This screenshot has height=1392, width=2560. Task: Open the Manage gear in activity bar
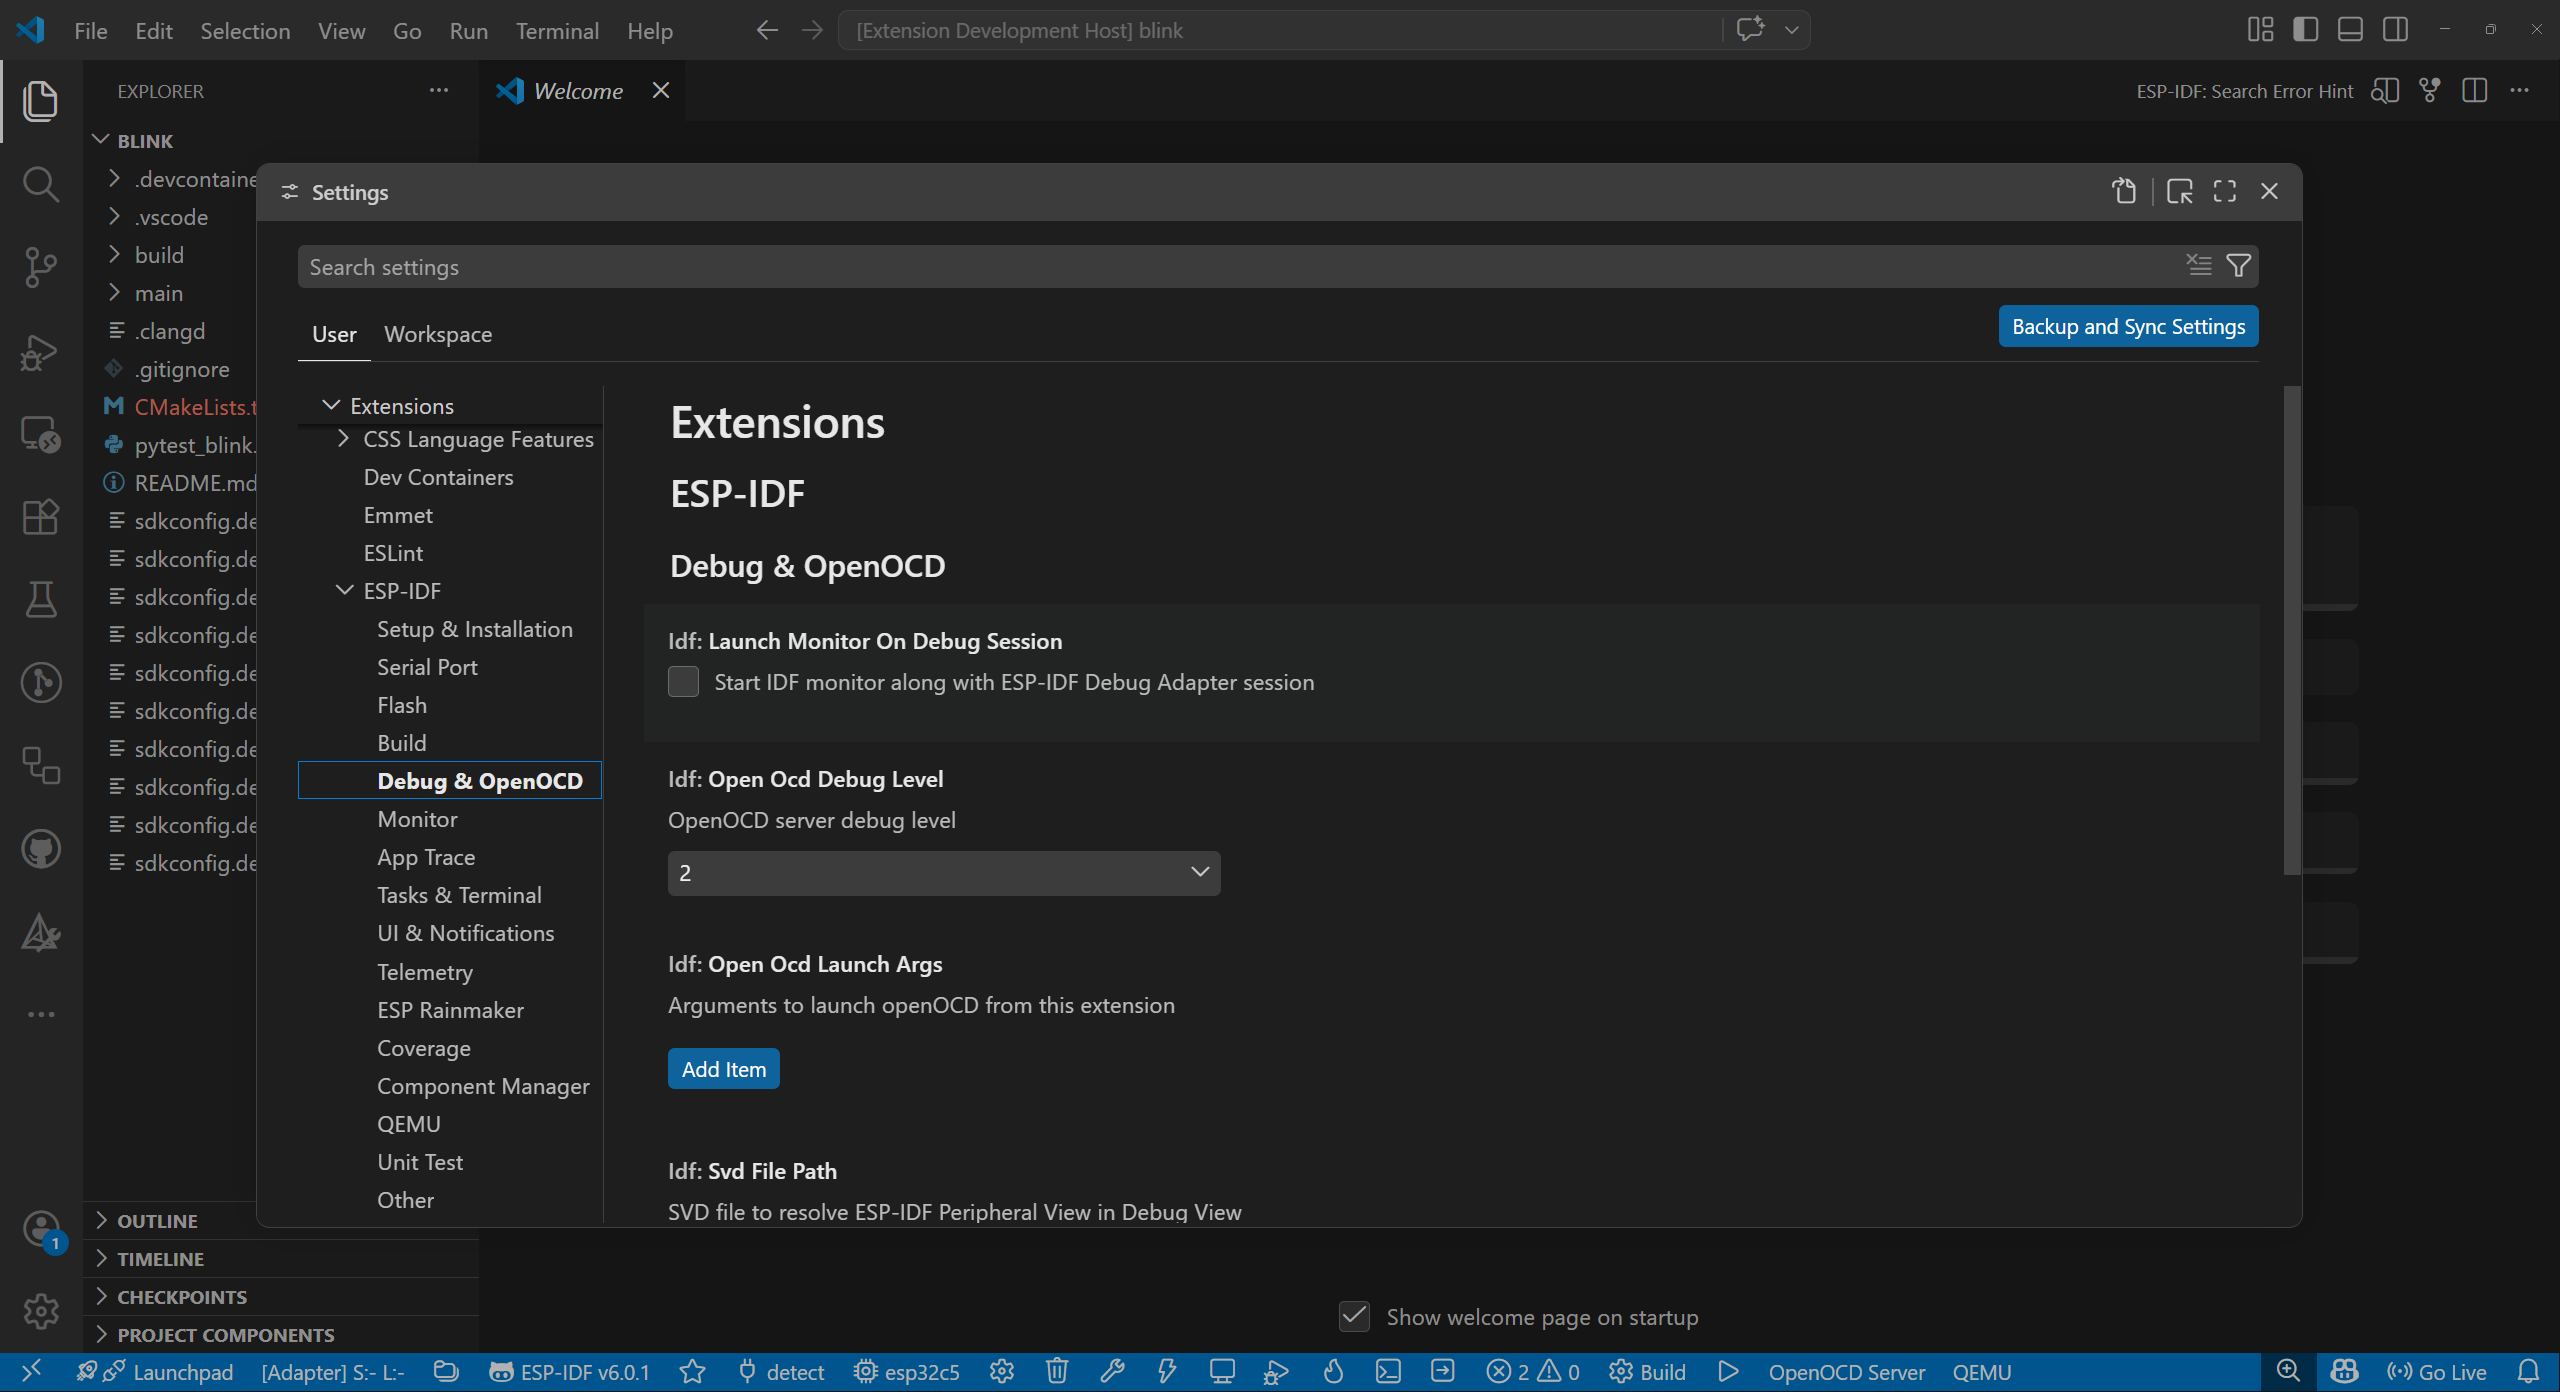click(x=40, y=1311)
